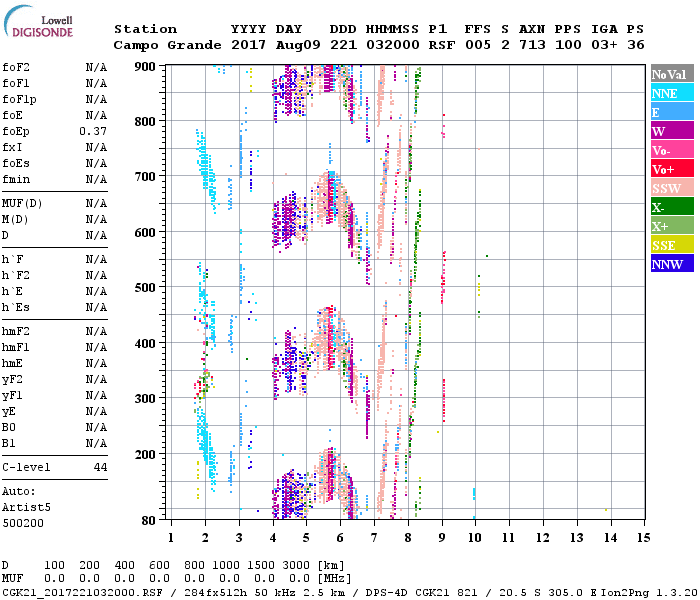The width and height of the screenshot is (700, 600).
Task: Click the C-level value 44
Action: coord(100,467)
